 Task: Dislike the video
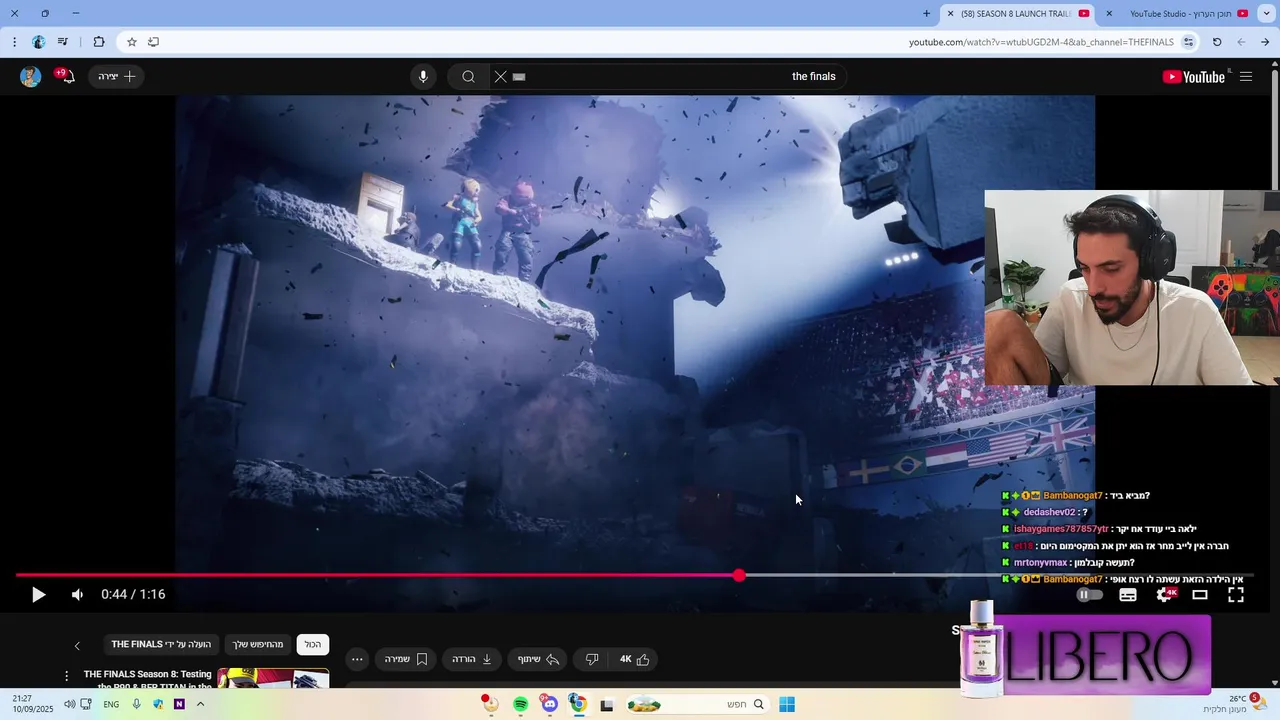(592, 659)
